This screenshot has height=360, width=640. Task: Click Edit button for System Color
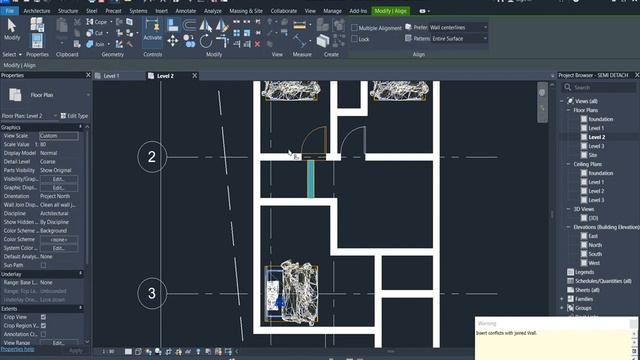point(58,248)
